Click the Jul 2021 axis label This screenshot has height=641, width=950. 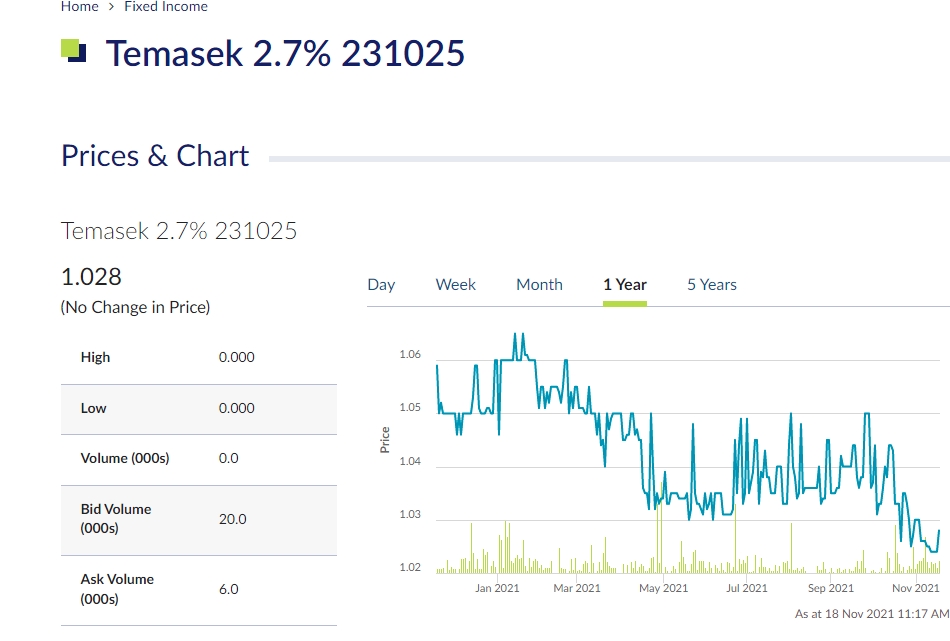click(746, 588)
